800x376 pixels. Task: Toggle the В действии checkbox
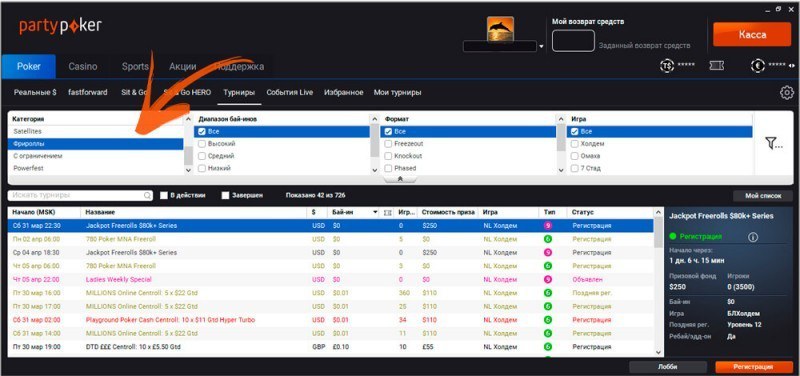(164, 195)
